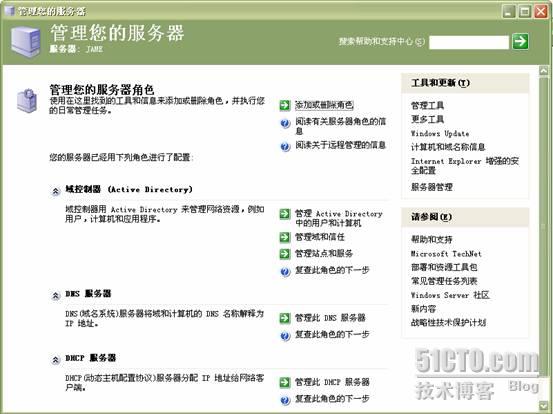Open 阅读有关服务器角色的信息 link
Image resolution: width=553 pixels, height=414 pixels.
pos(341,126)
